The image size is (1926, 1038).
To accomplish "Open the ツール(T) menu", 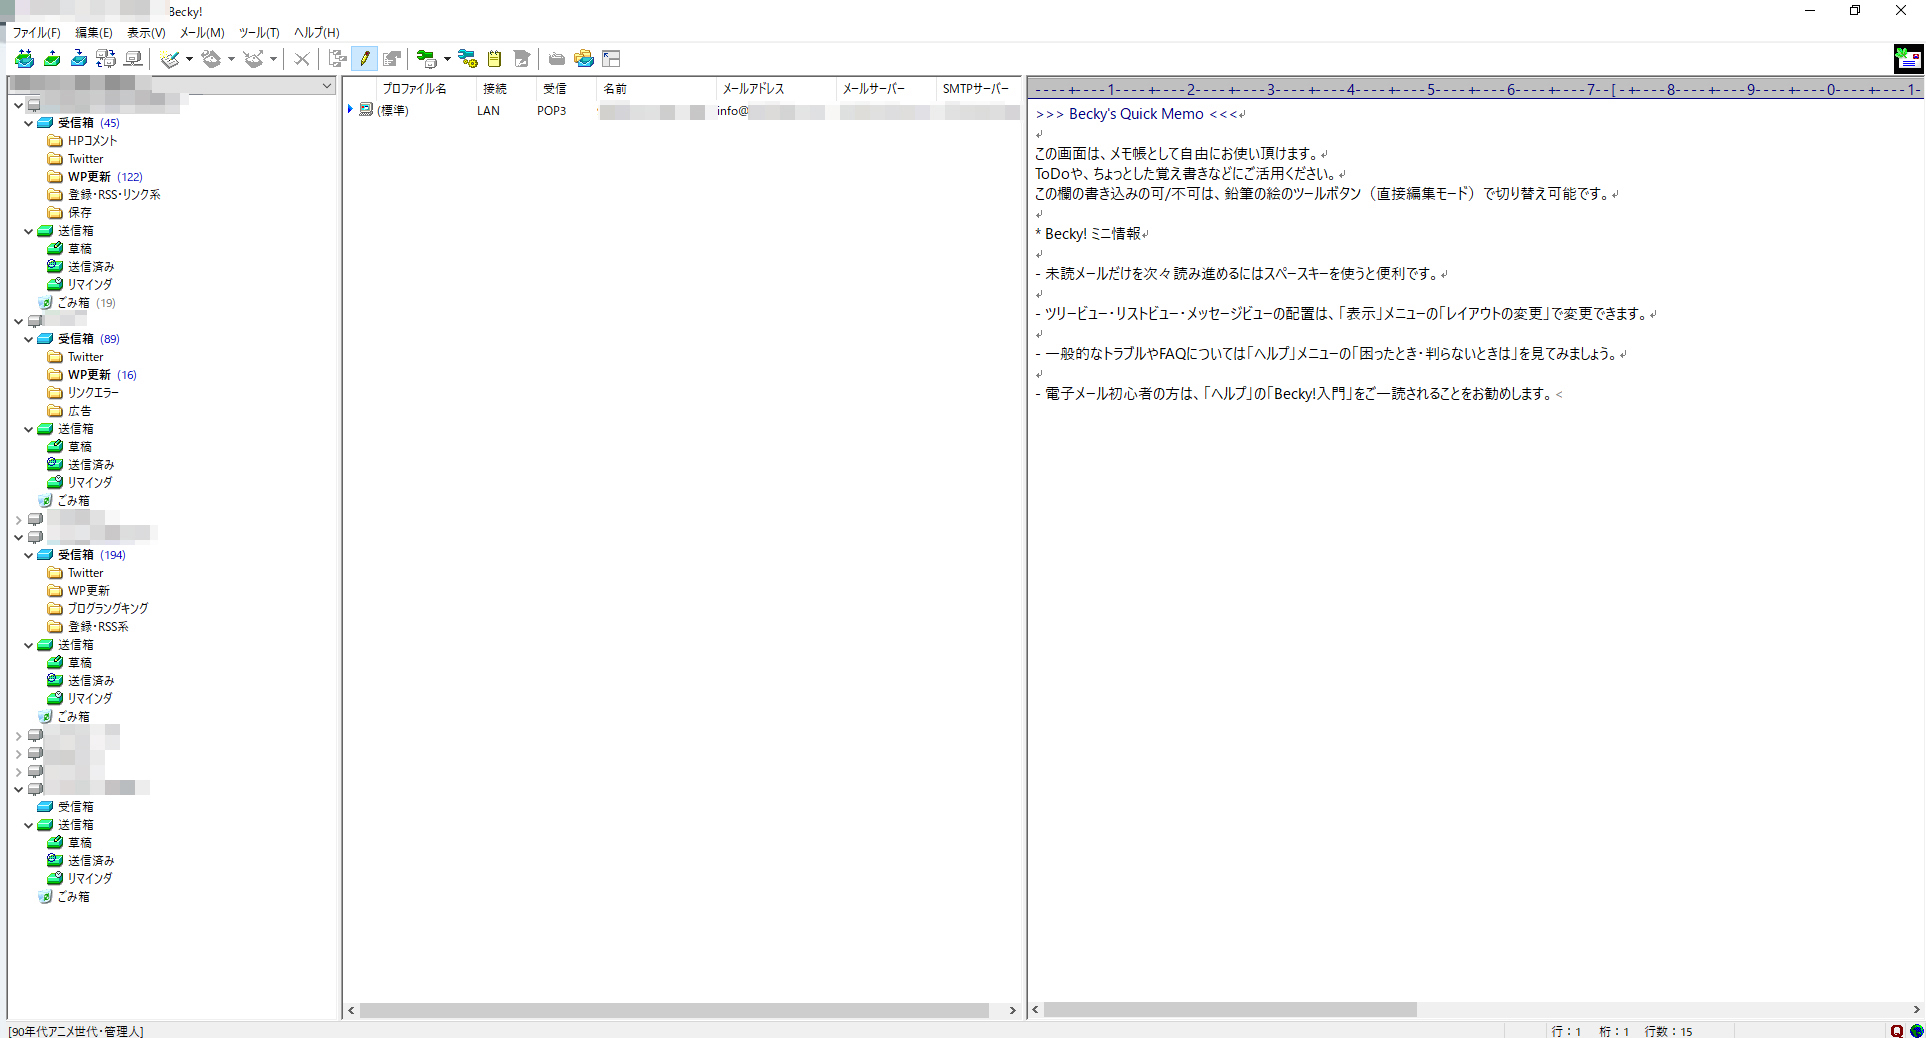I will pos(259,32).
